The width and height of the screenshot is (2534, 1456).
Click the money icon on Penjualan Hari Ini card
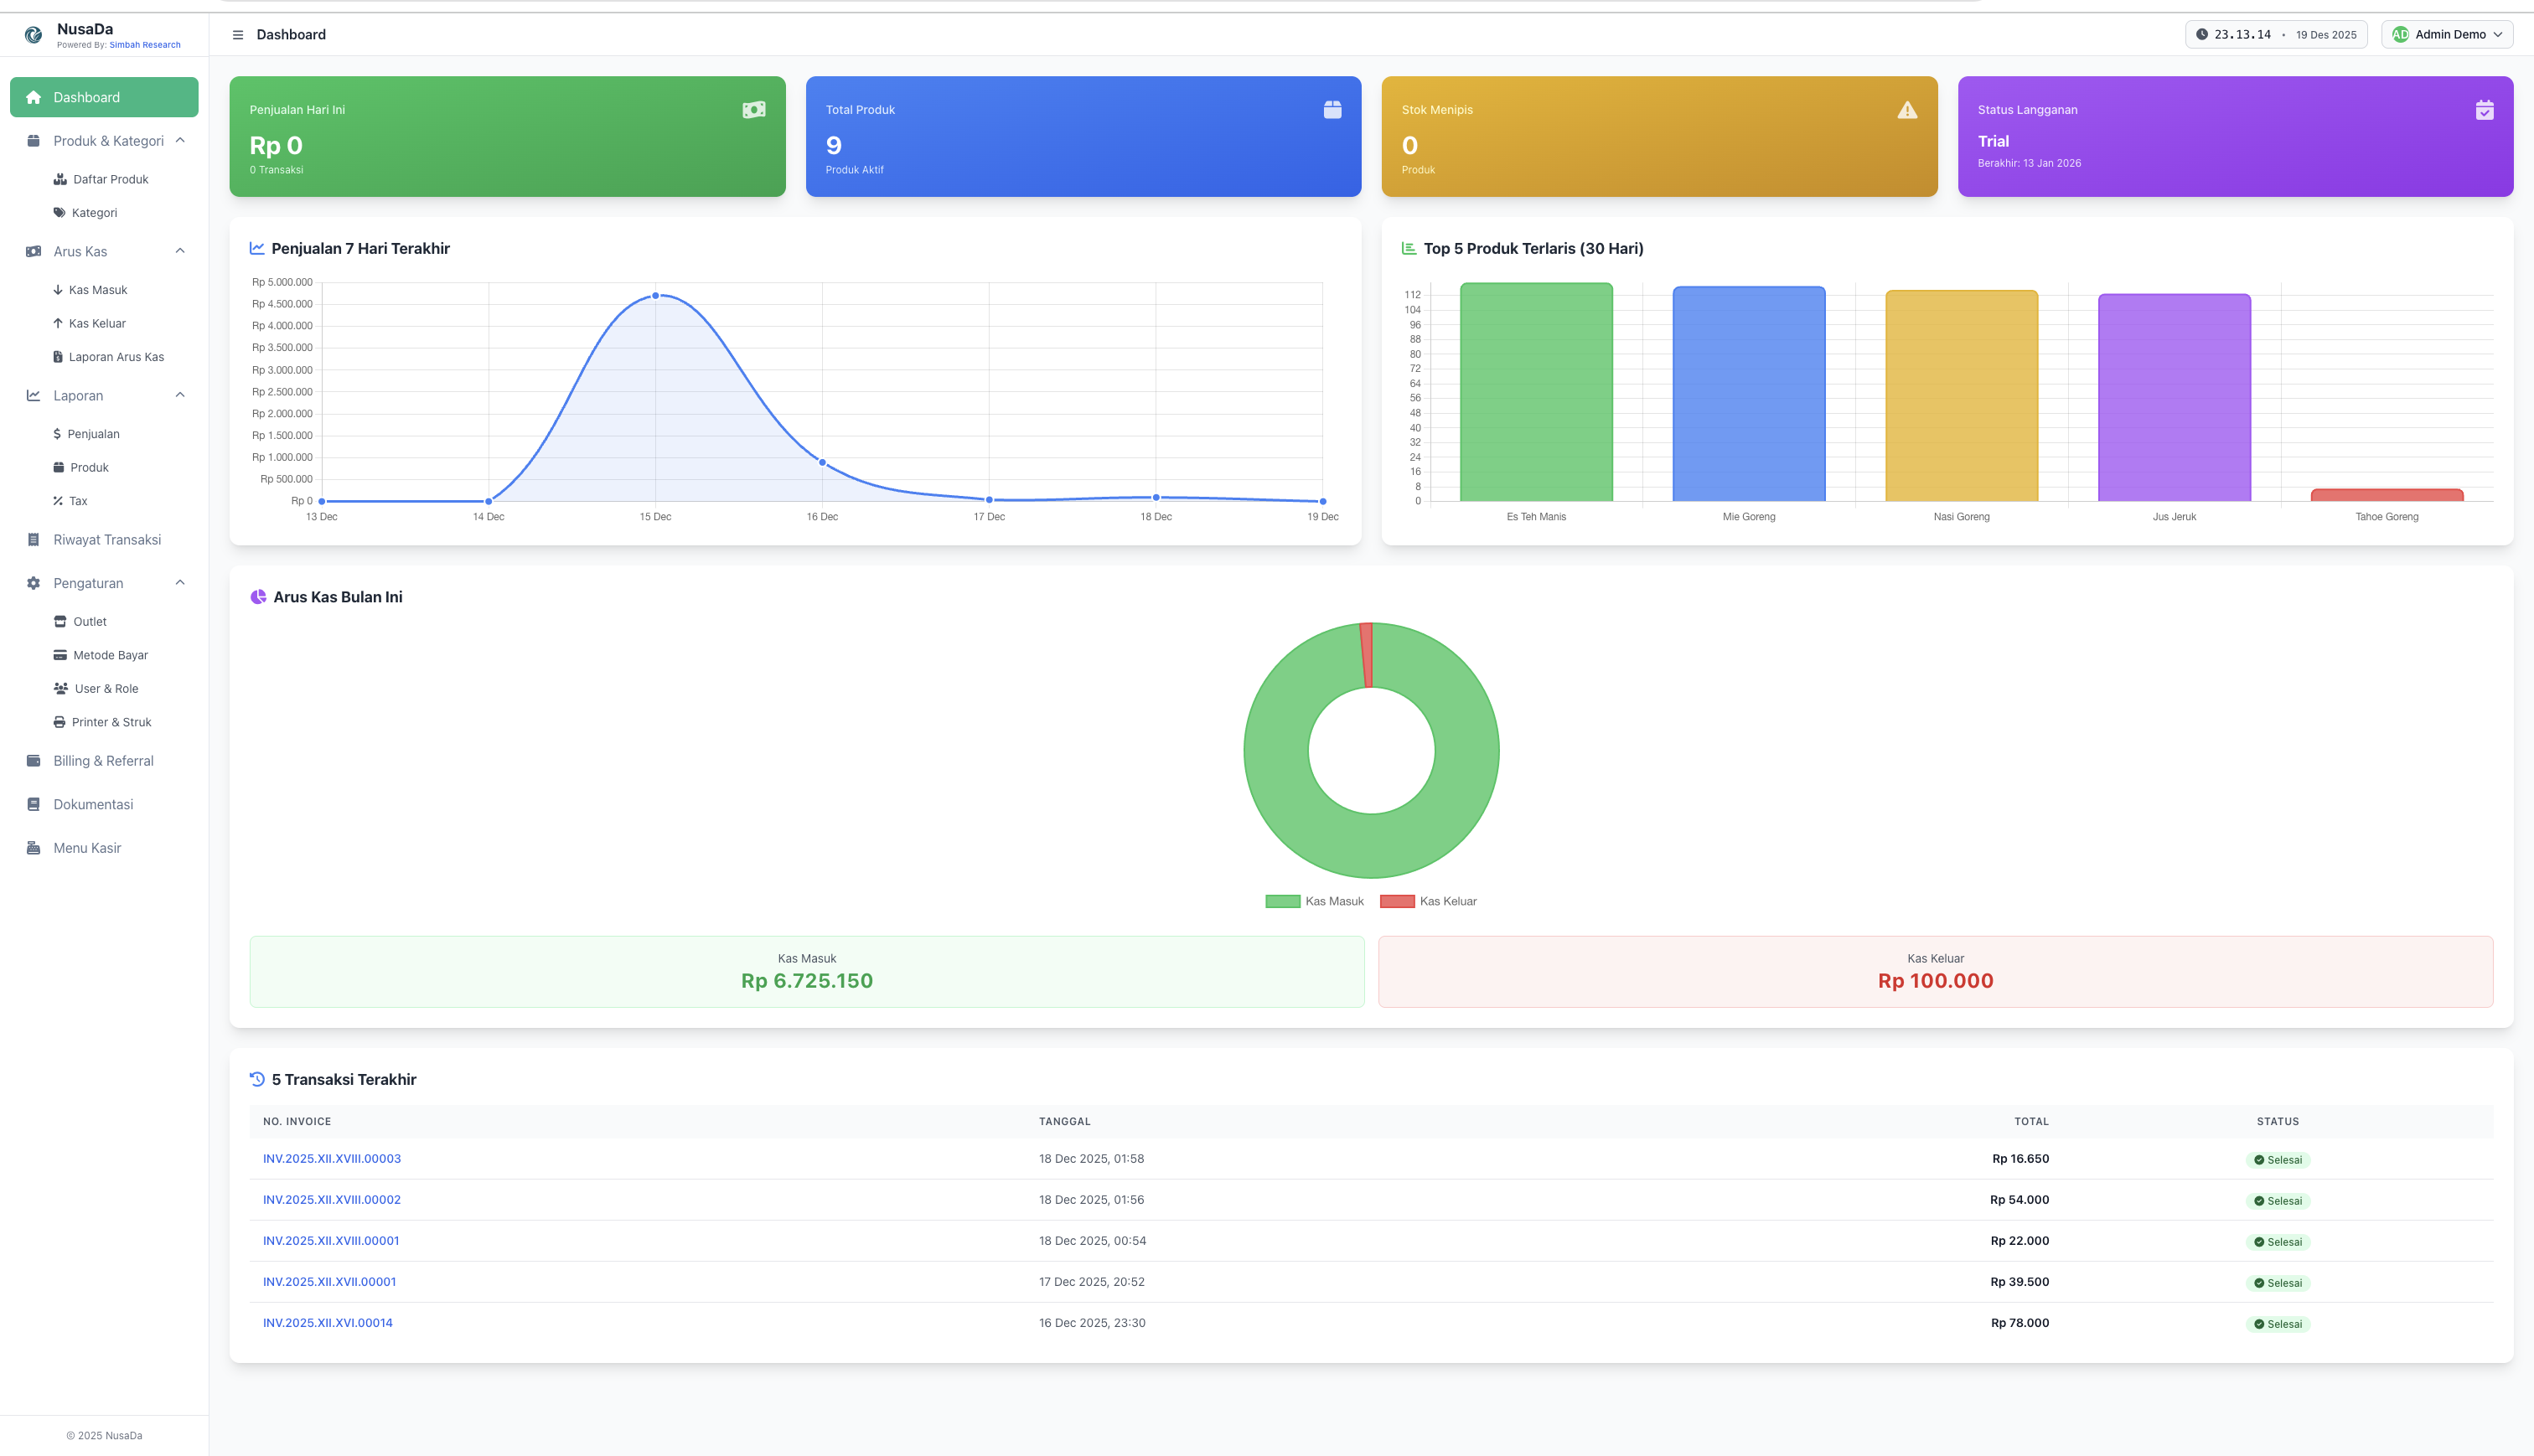[x=754, y=110]
